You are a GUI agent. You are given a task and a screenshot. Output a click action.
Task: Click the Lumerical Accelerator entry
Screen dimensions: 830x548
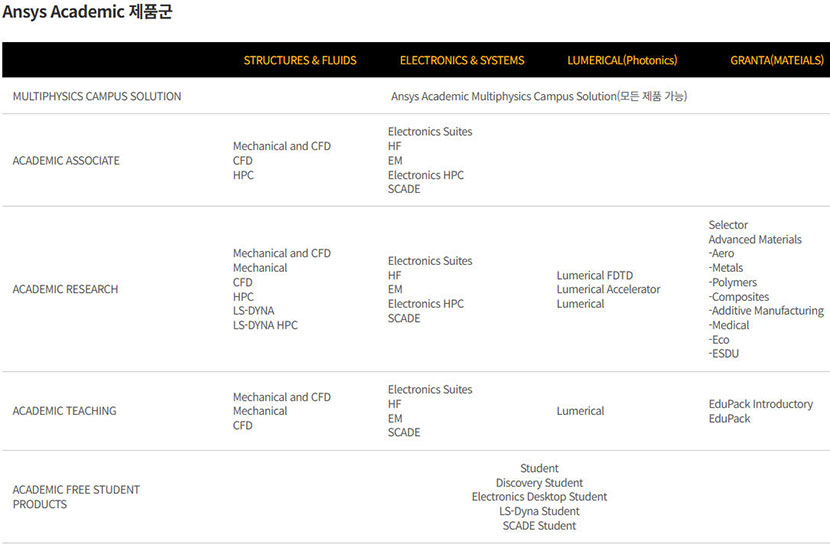point(608,290)
